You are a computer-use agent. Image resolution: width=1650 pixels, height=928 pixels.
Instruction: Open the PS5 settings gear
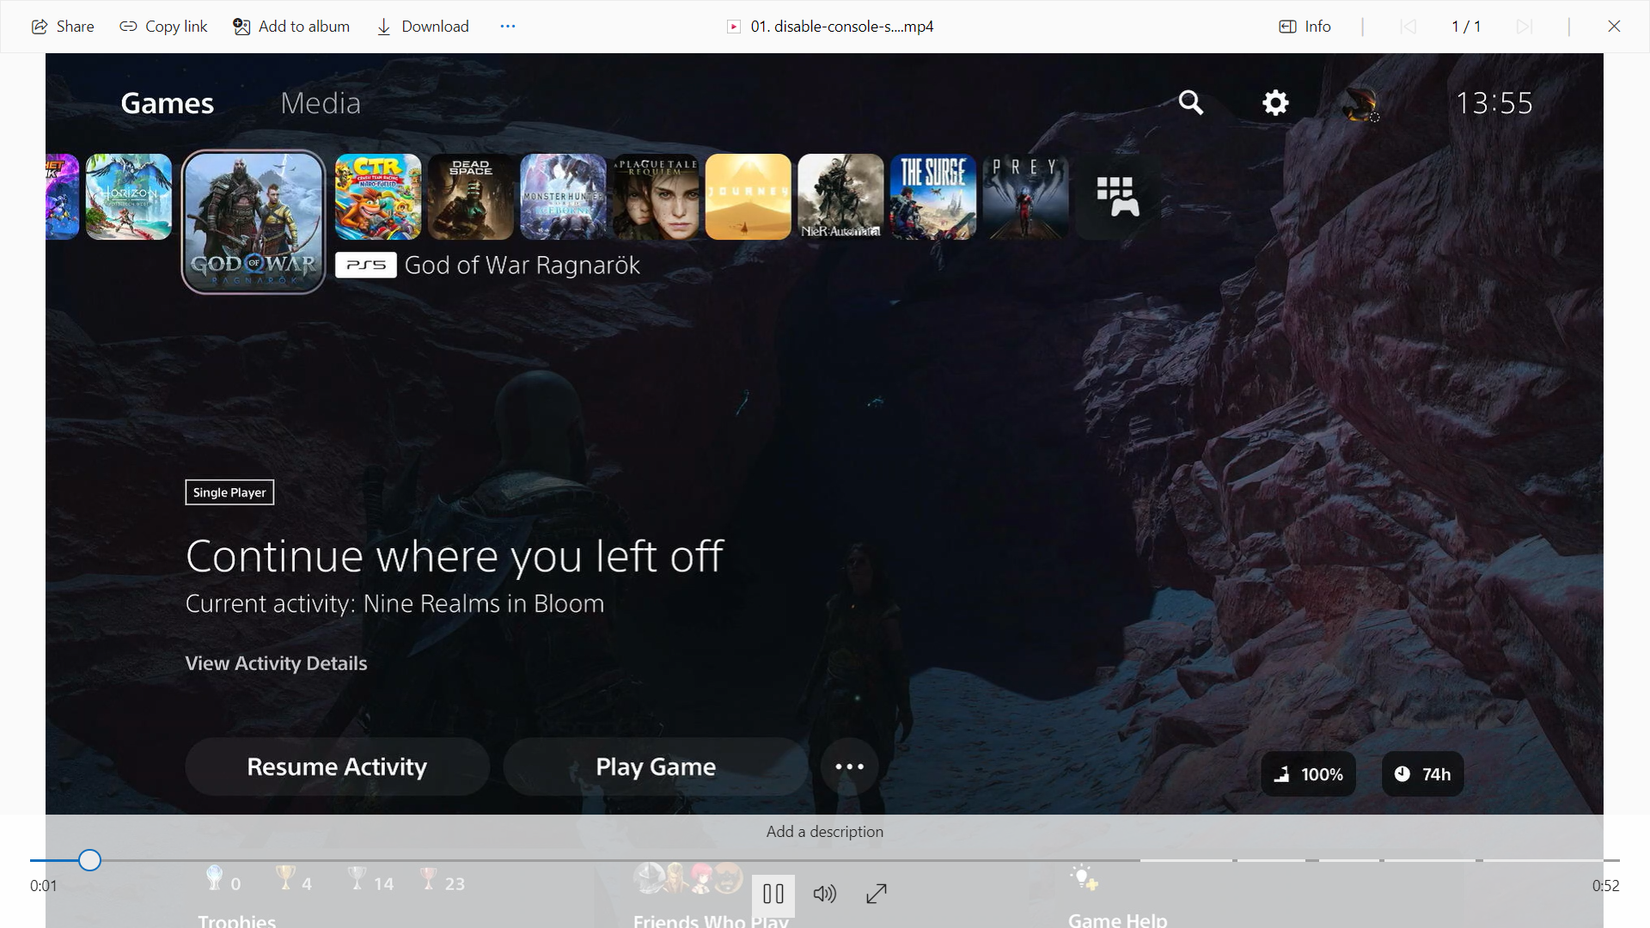point(1275,102)
